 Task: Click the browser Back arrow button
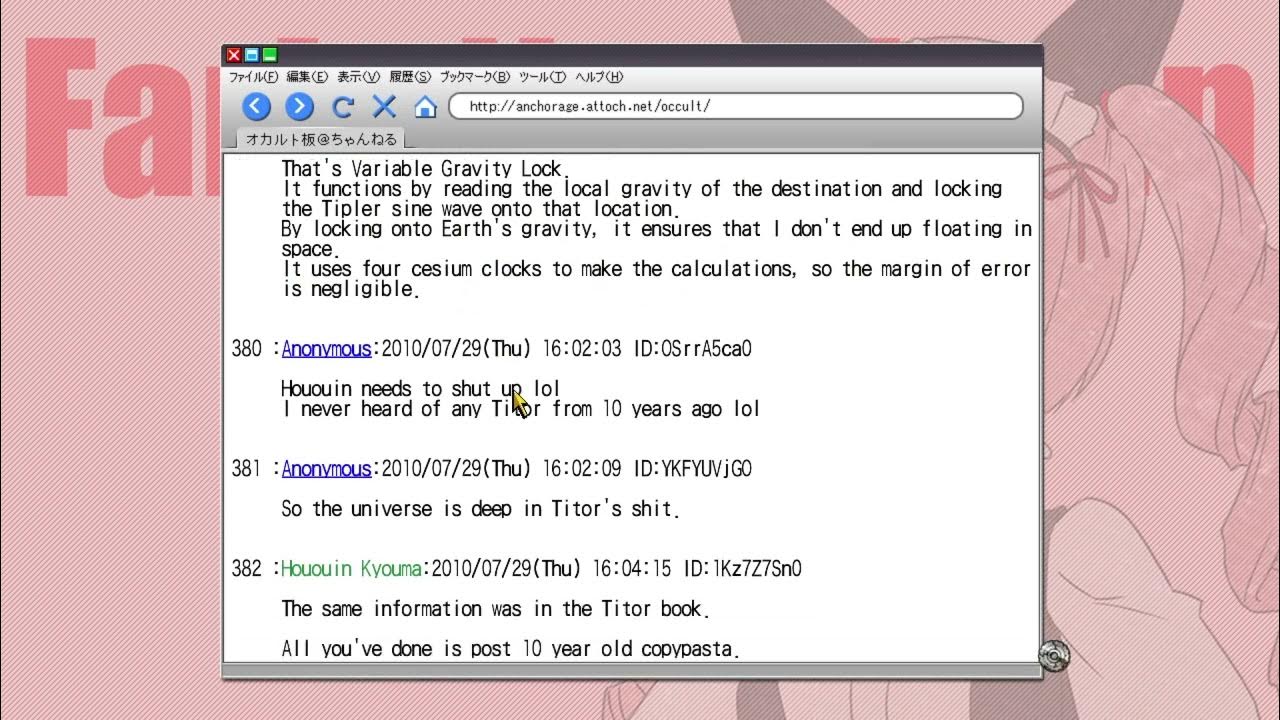(x=257, y=107)
